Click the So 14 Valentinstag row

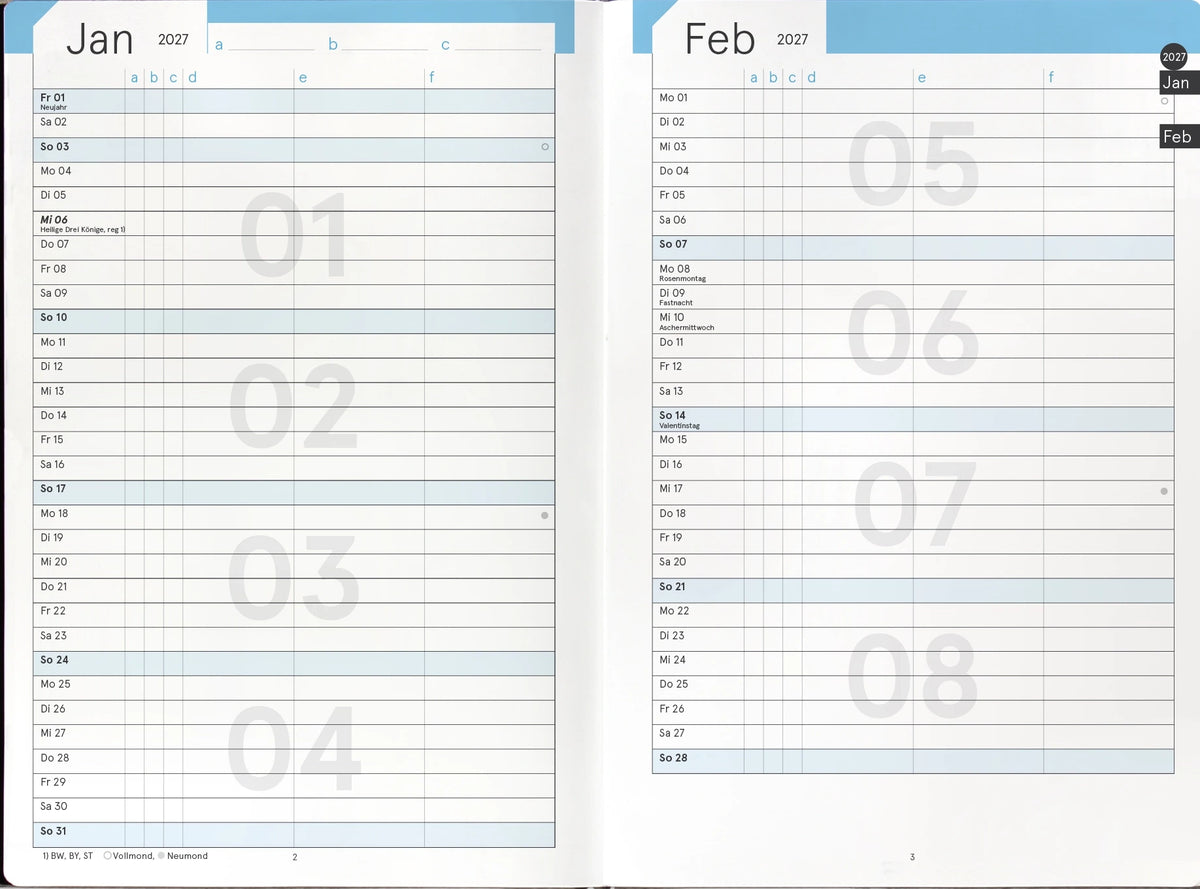click(x=913, y=419)
